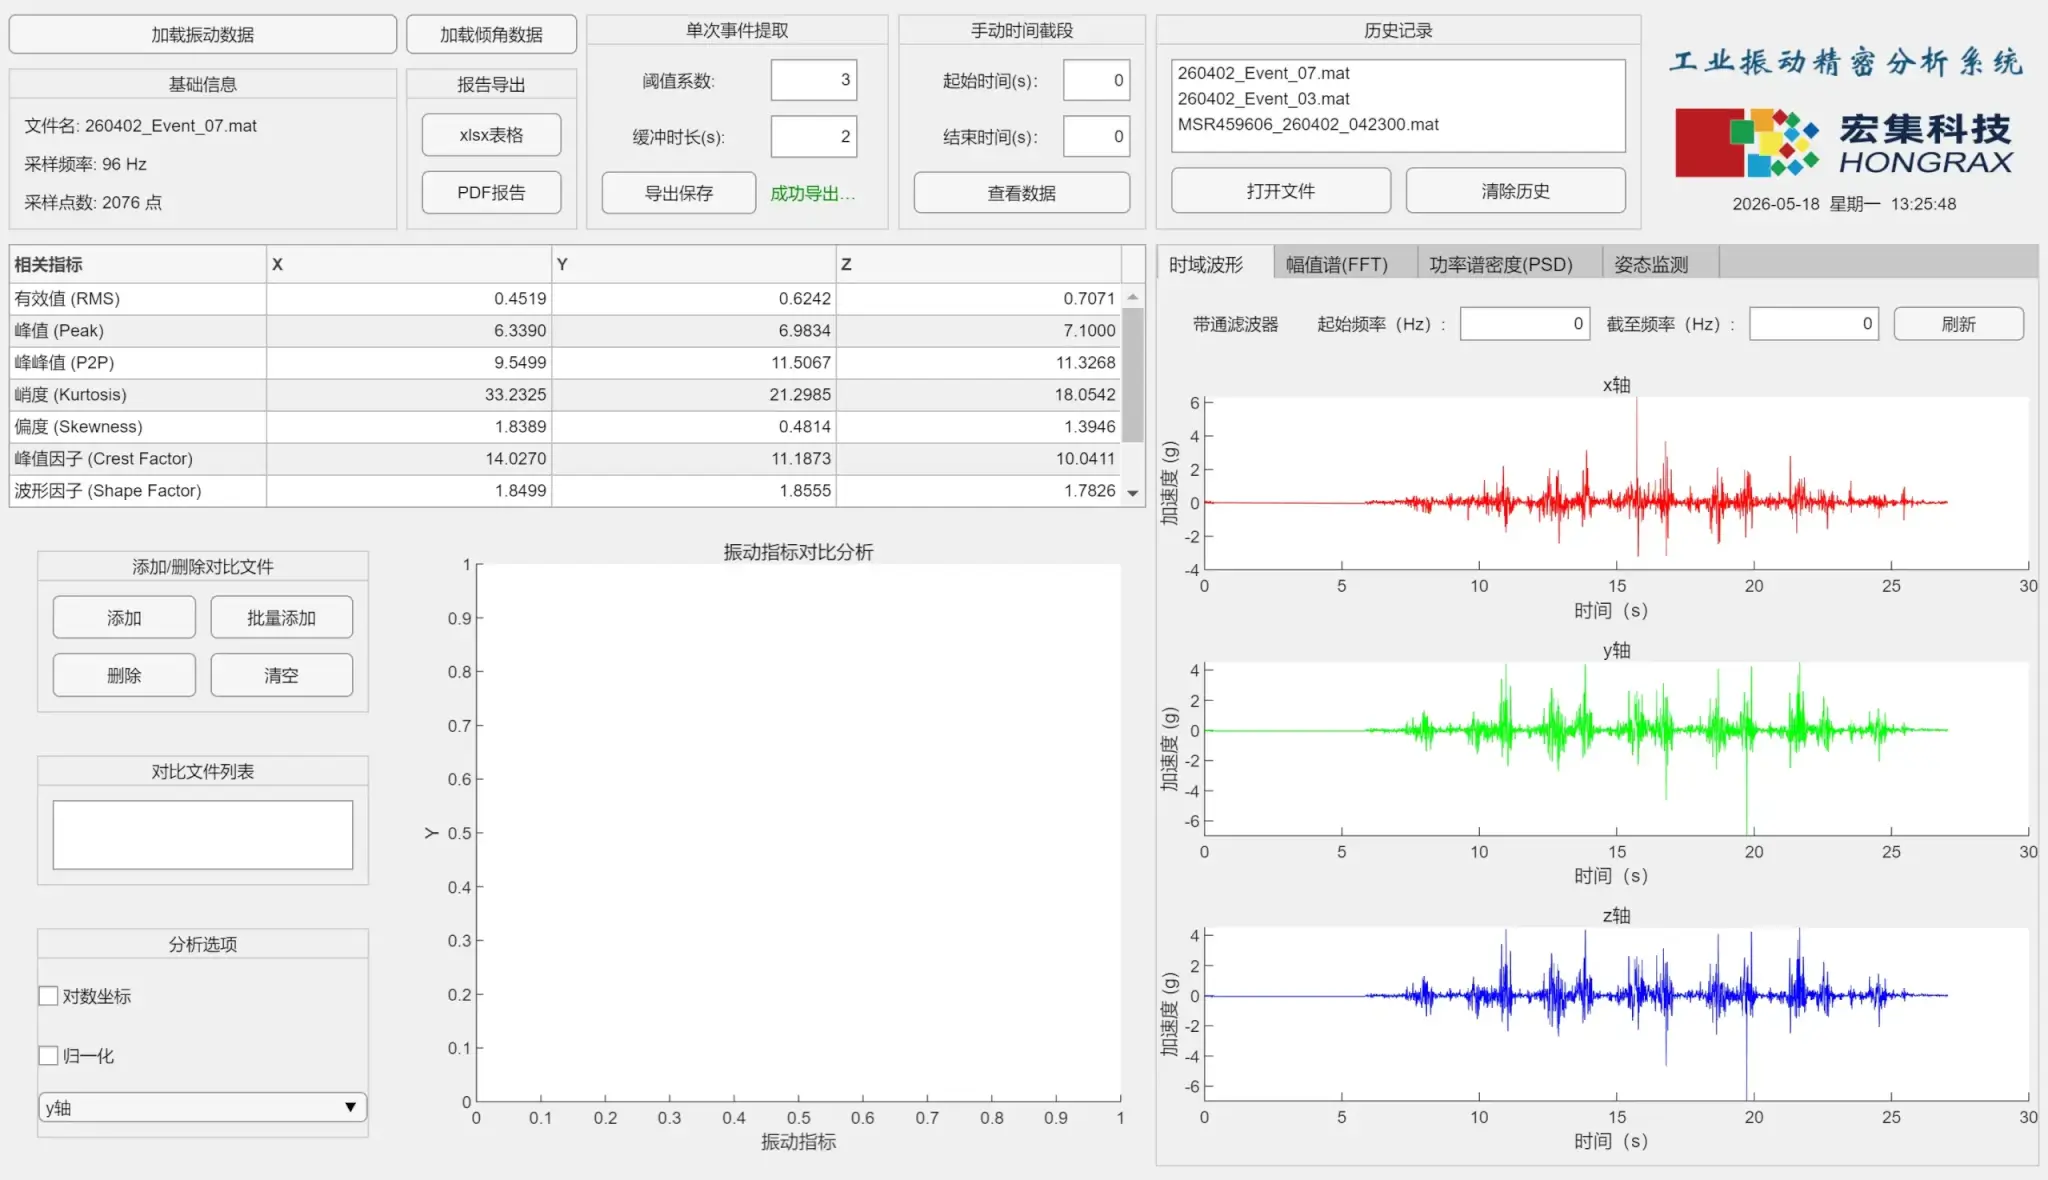
Task: Click 导出保存 to save the event
Action: (678, 192)
